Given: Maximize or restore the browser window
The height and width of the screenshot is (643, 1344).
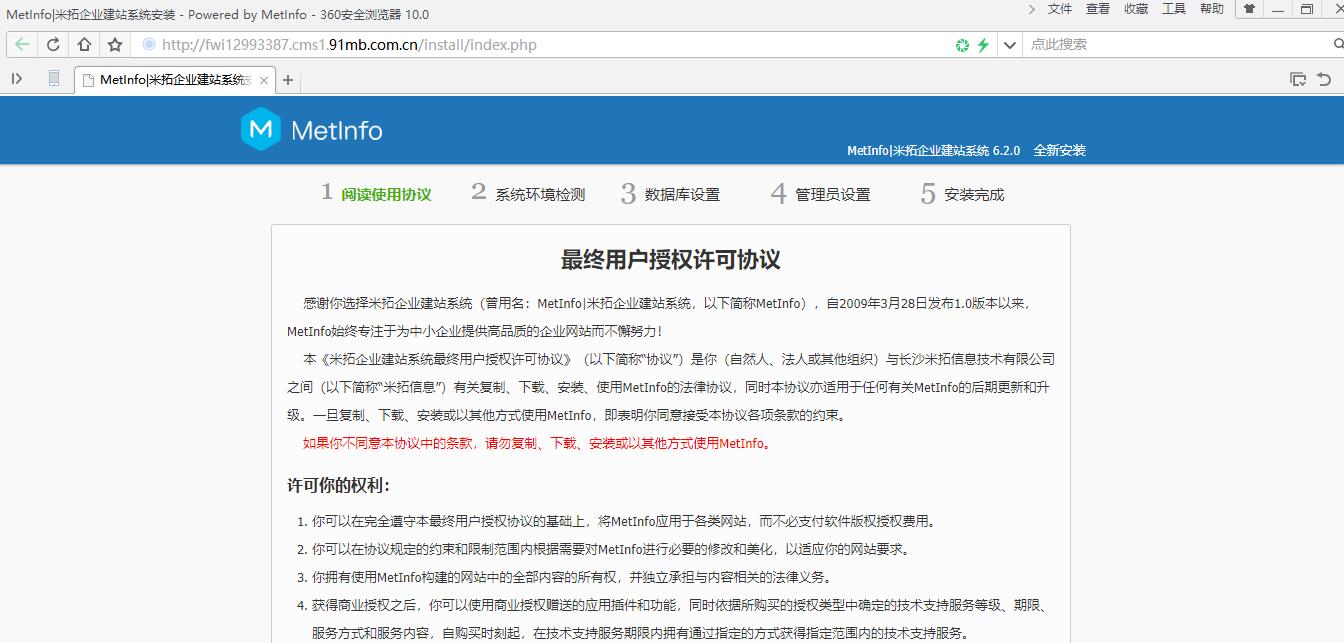Looking at the screenshot, I should pos(1306,9).
